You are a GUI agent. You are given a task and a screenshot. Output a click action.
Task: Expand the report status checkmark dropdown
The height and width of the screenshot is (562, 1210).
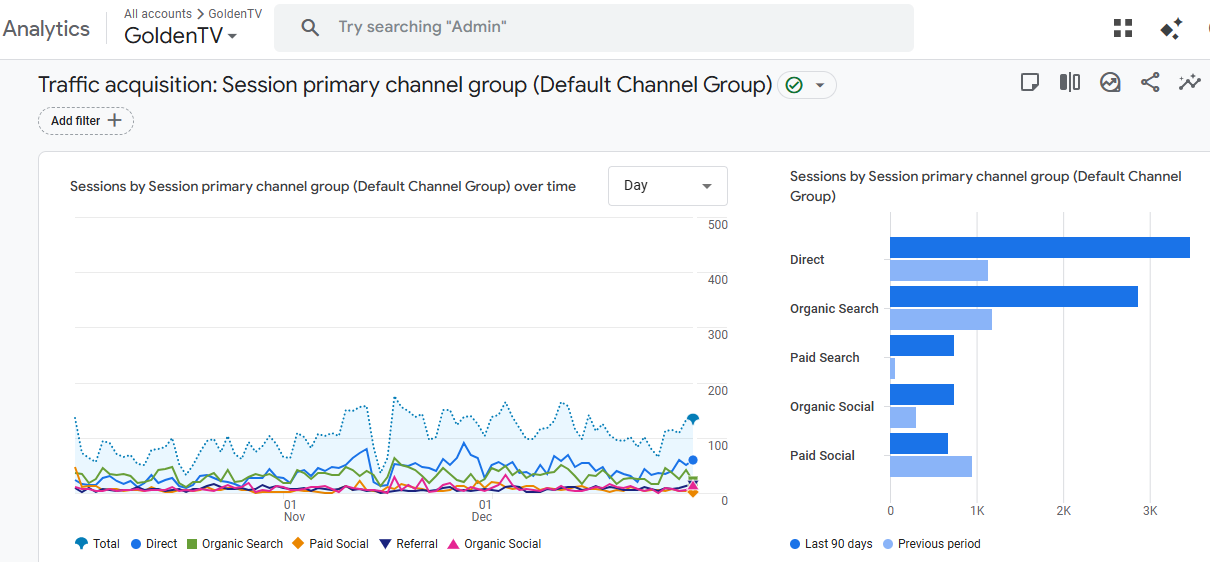point(807,86)
